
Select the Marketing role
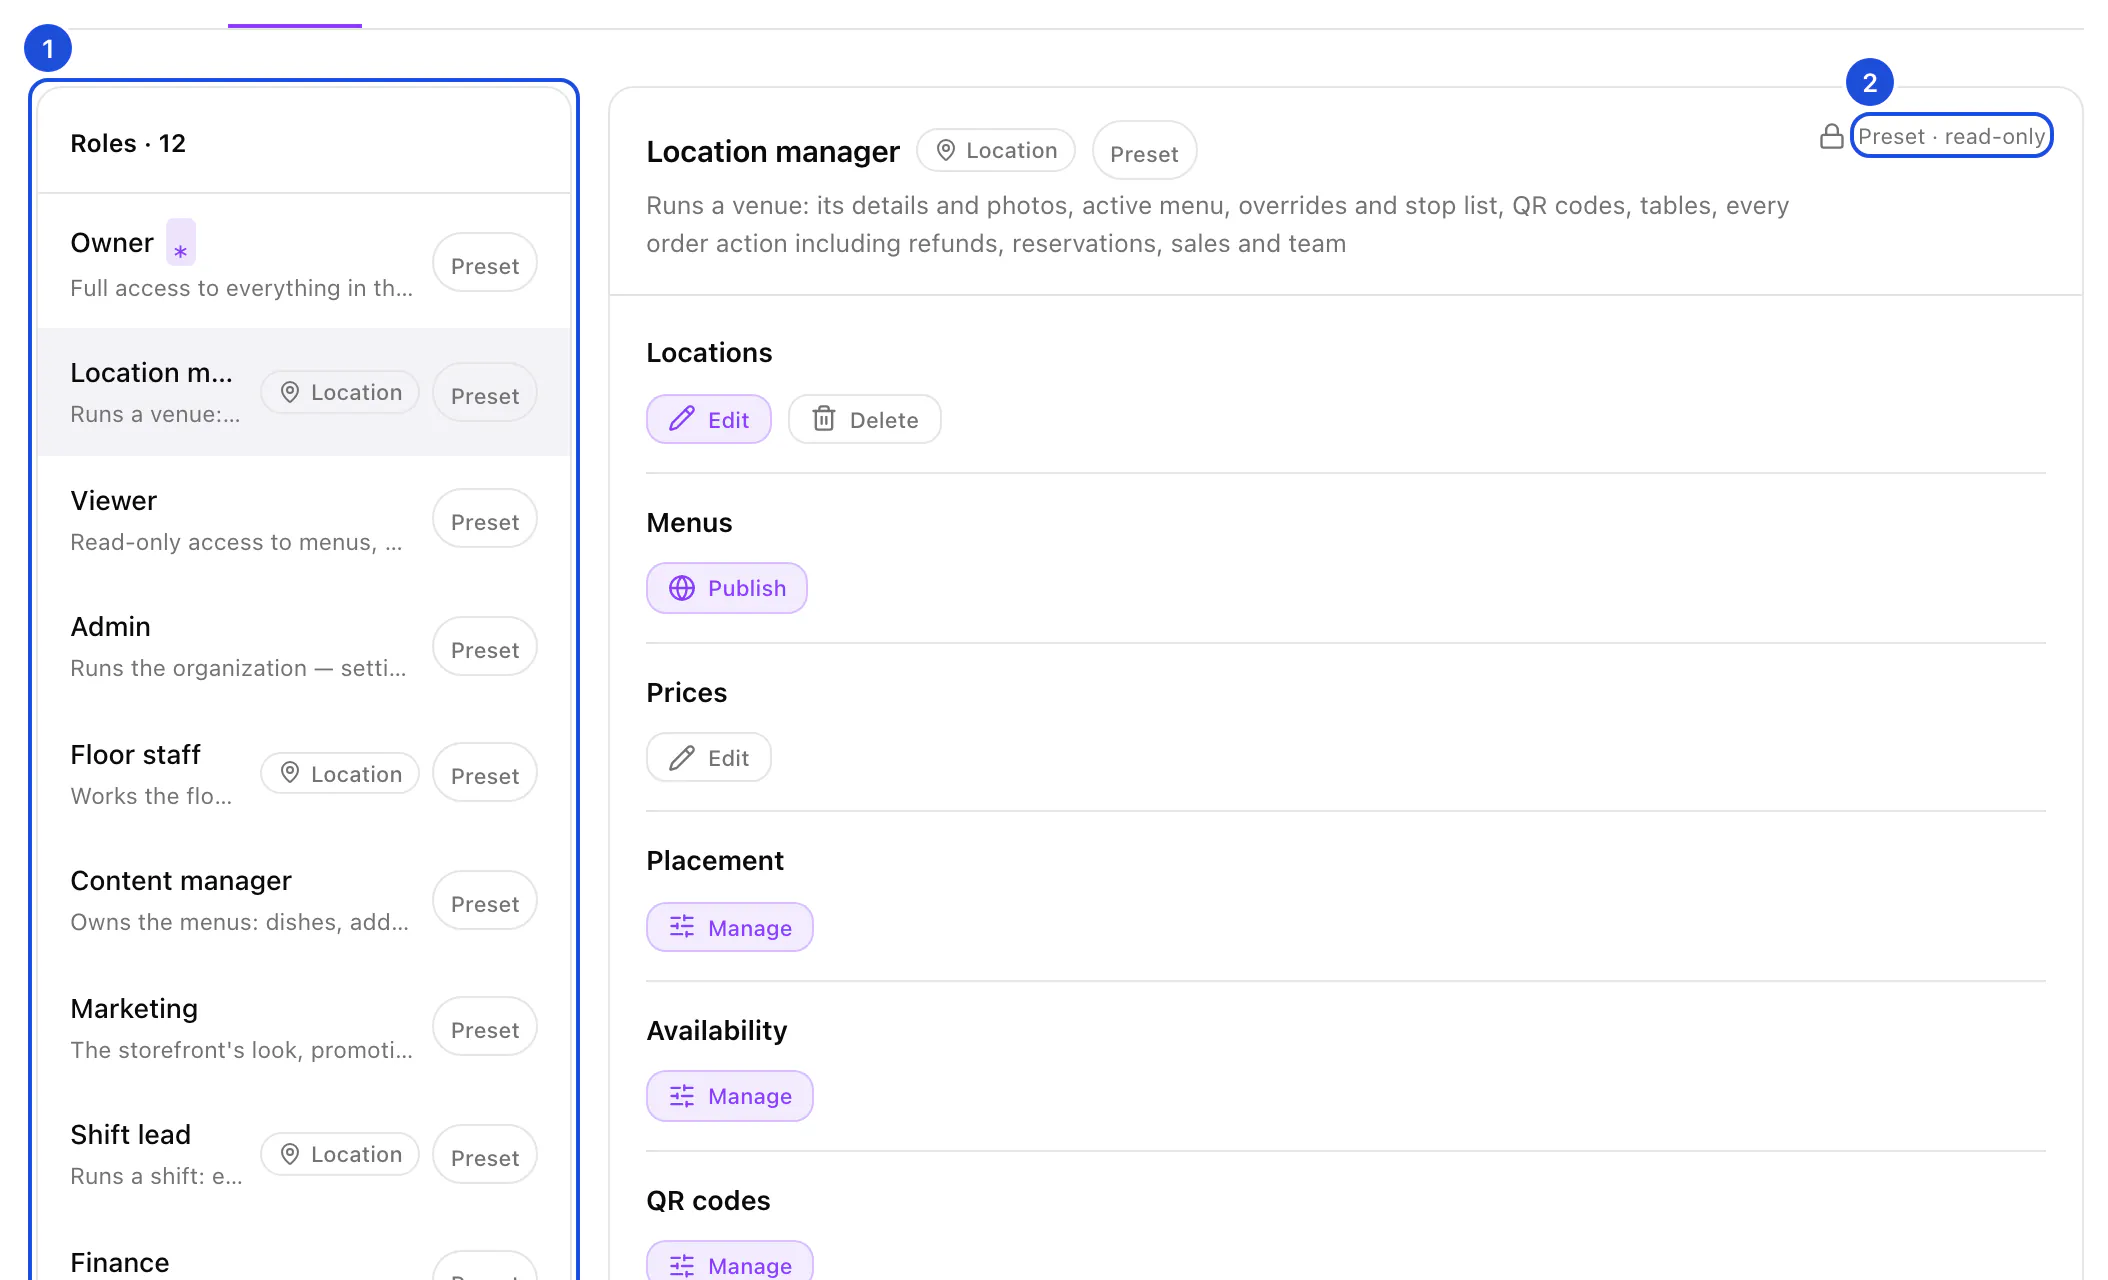(x=304, y=1027)
